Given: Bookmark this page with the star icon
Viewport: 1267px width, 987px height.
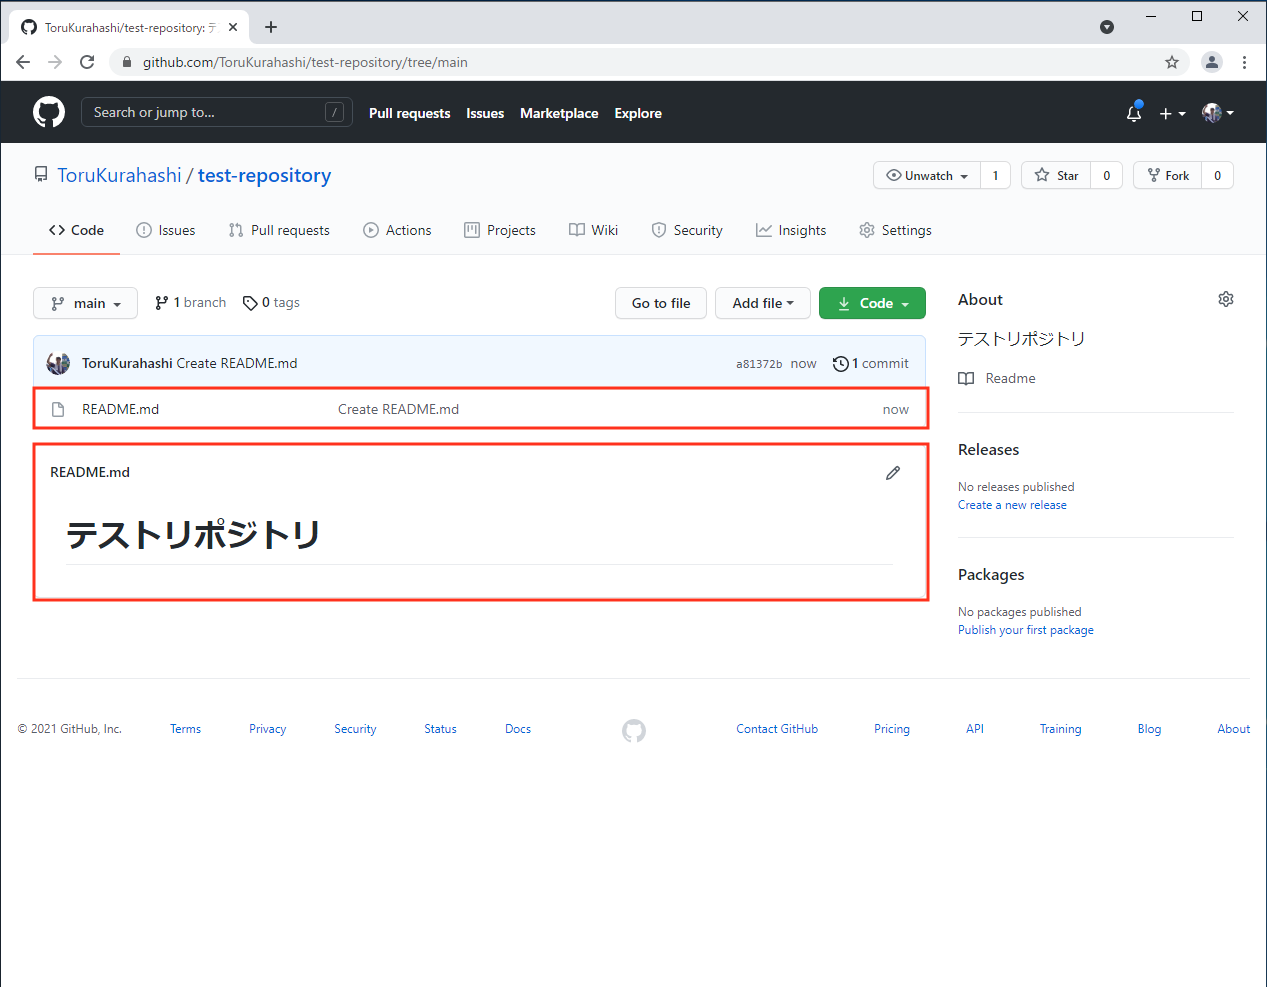Looking at the screenshot, I should pyautogui.click(x=1172, y=62).
